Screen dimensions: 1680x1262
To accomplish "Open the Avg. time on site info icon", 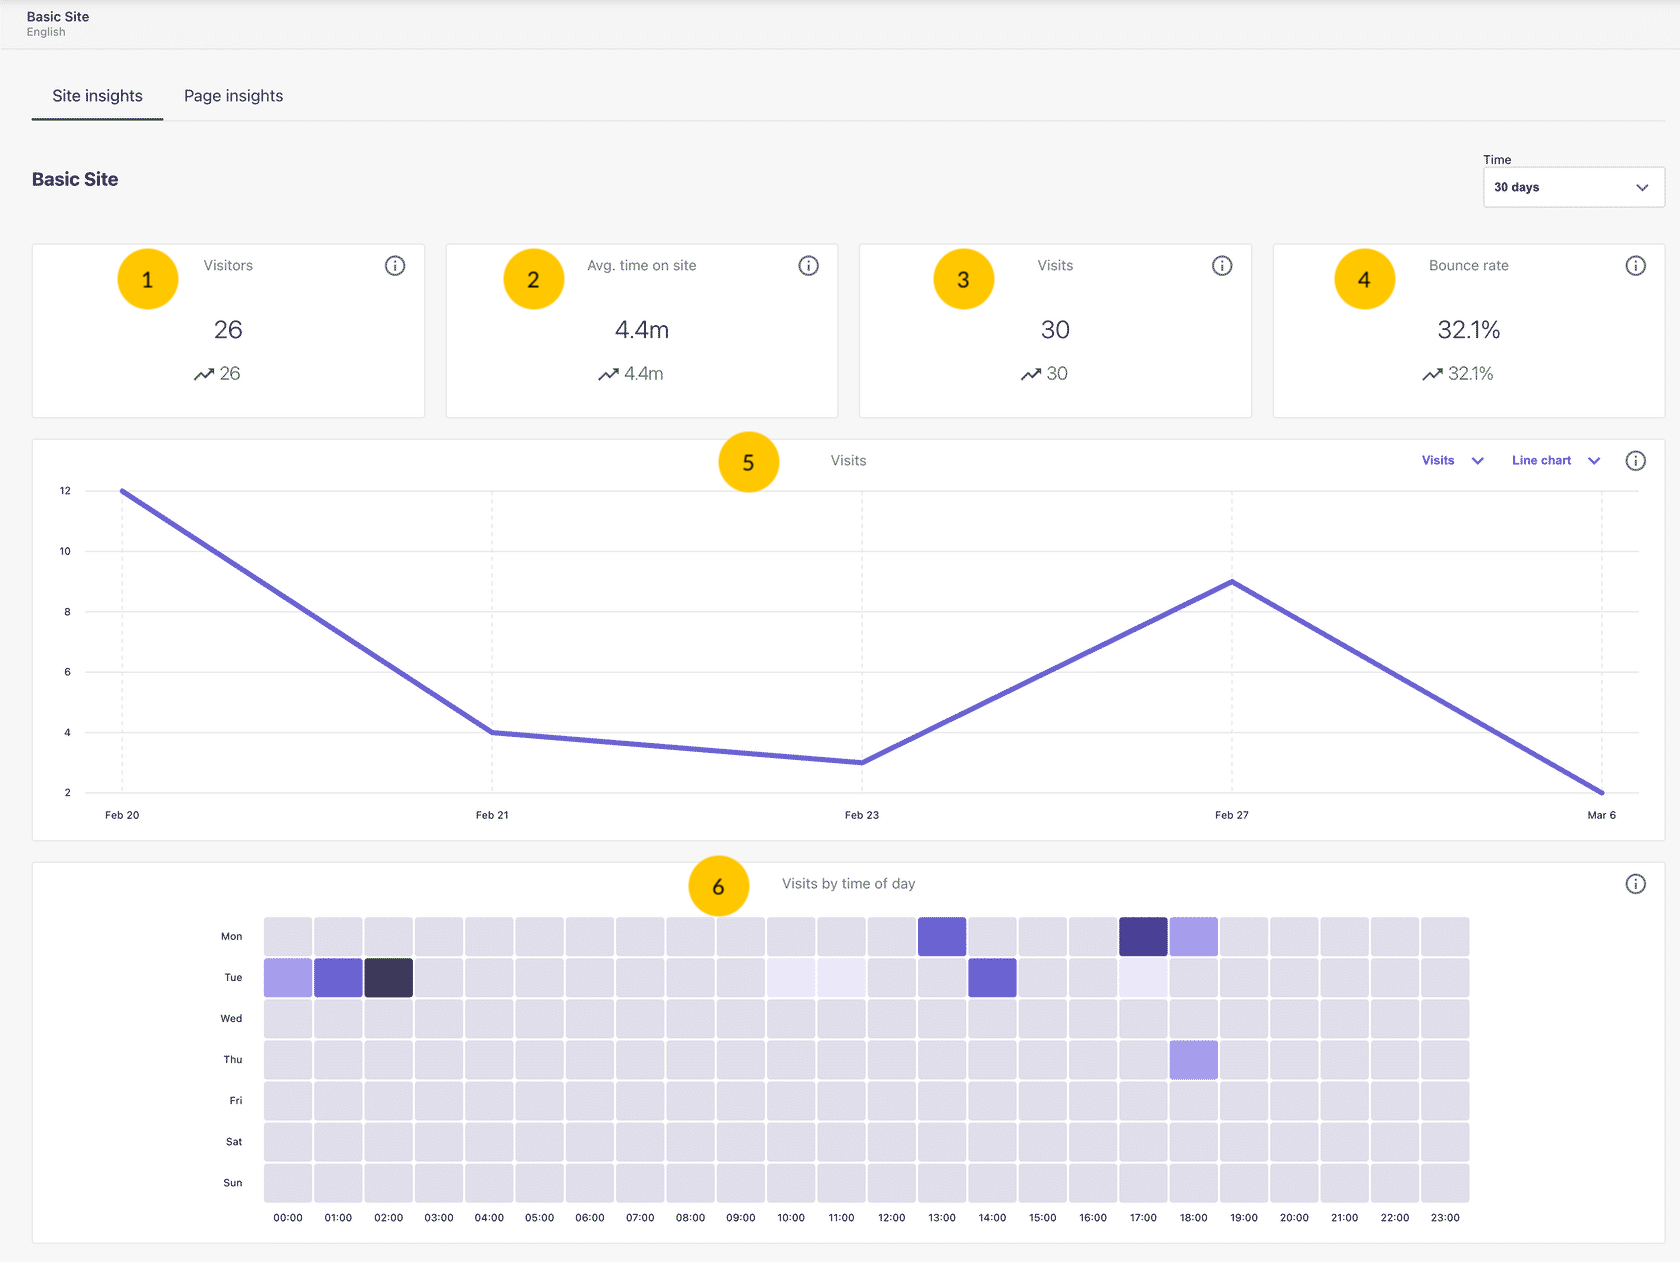I will click(x=808, y=266).
